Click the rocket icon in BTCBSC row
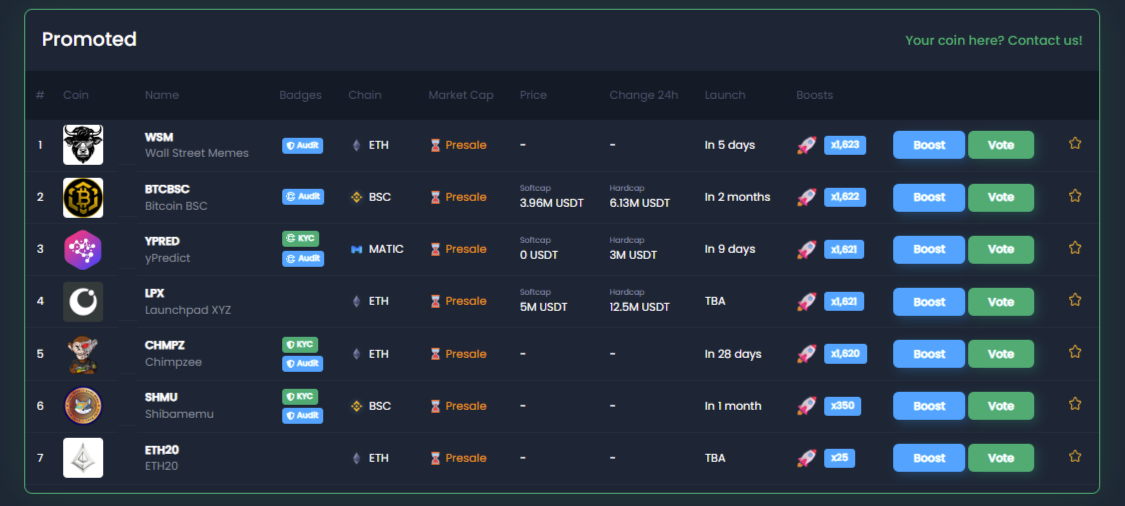The width and height of the screenshot is (1125, 506). pyautogui.click(x=806, y=197)
